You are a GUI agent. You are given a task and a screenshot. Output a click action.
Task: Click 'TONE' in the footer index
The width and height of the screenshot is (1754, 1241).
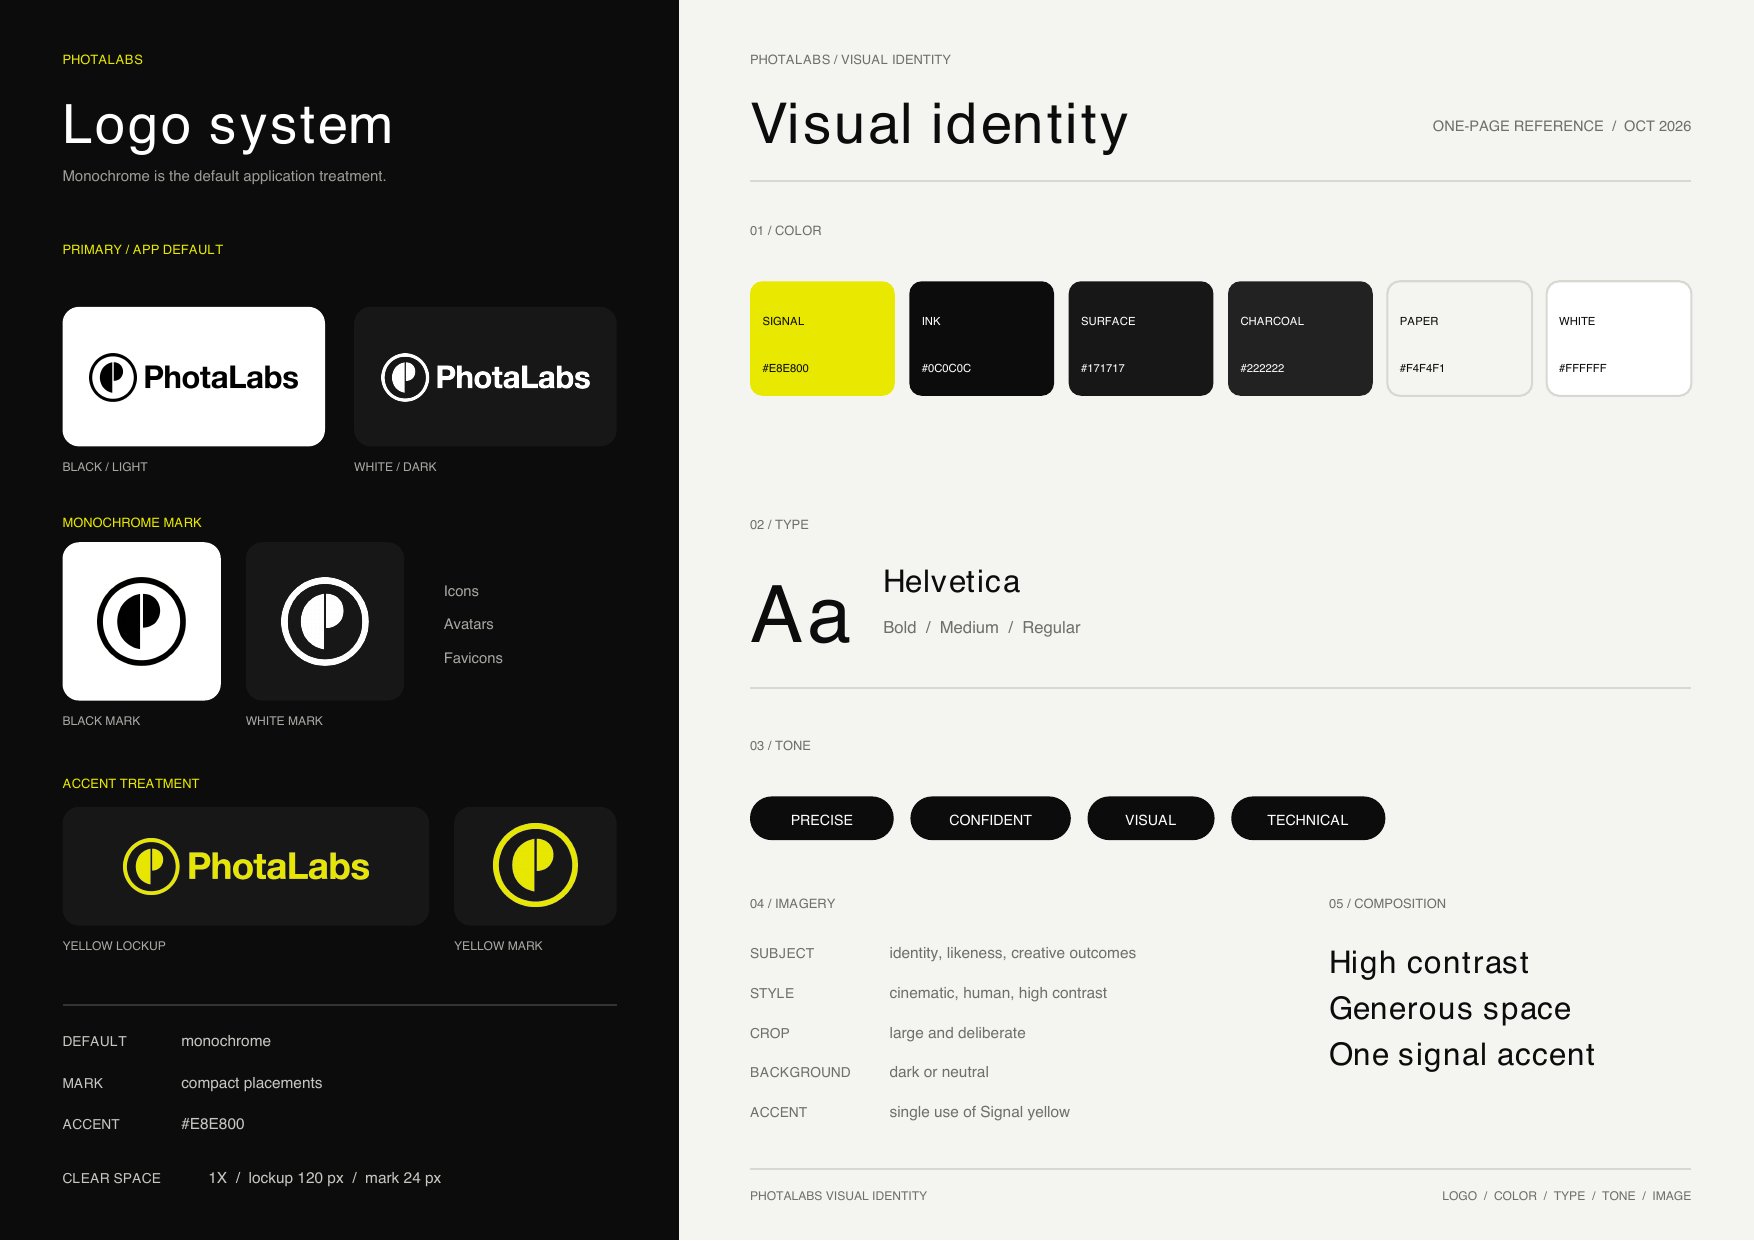pyautogui.click(x=1618, y=1196)
